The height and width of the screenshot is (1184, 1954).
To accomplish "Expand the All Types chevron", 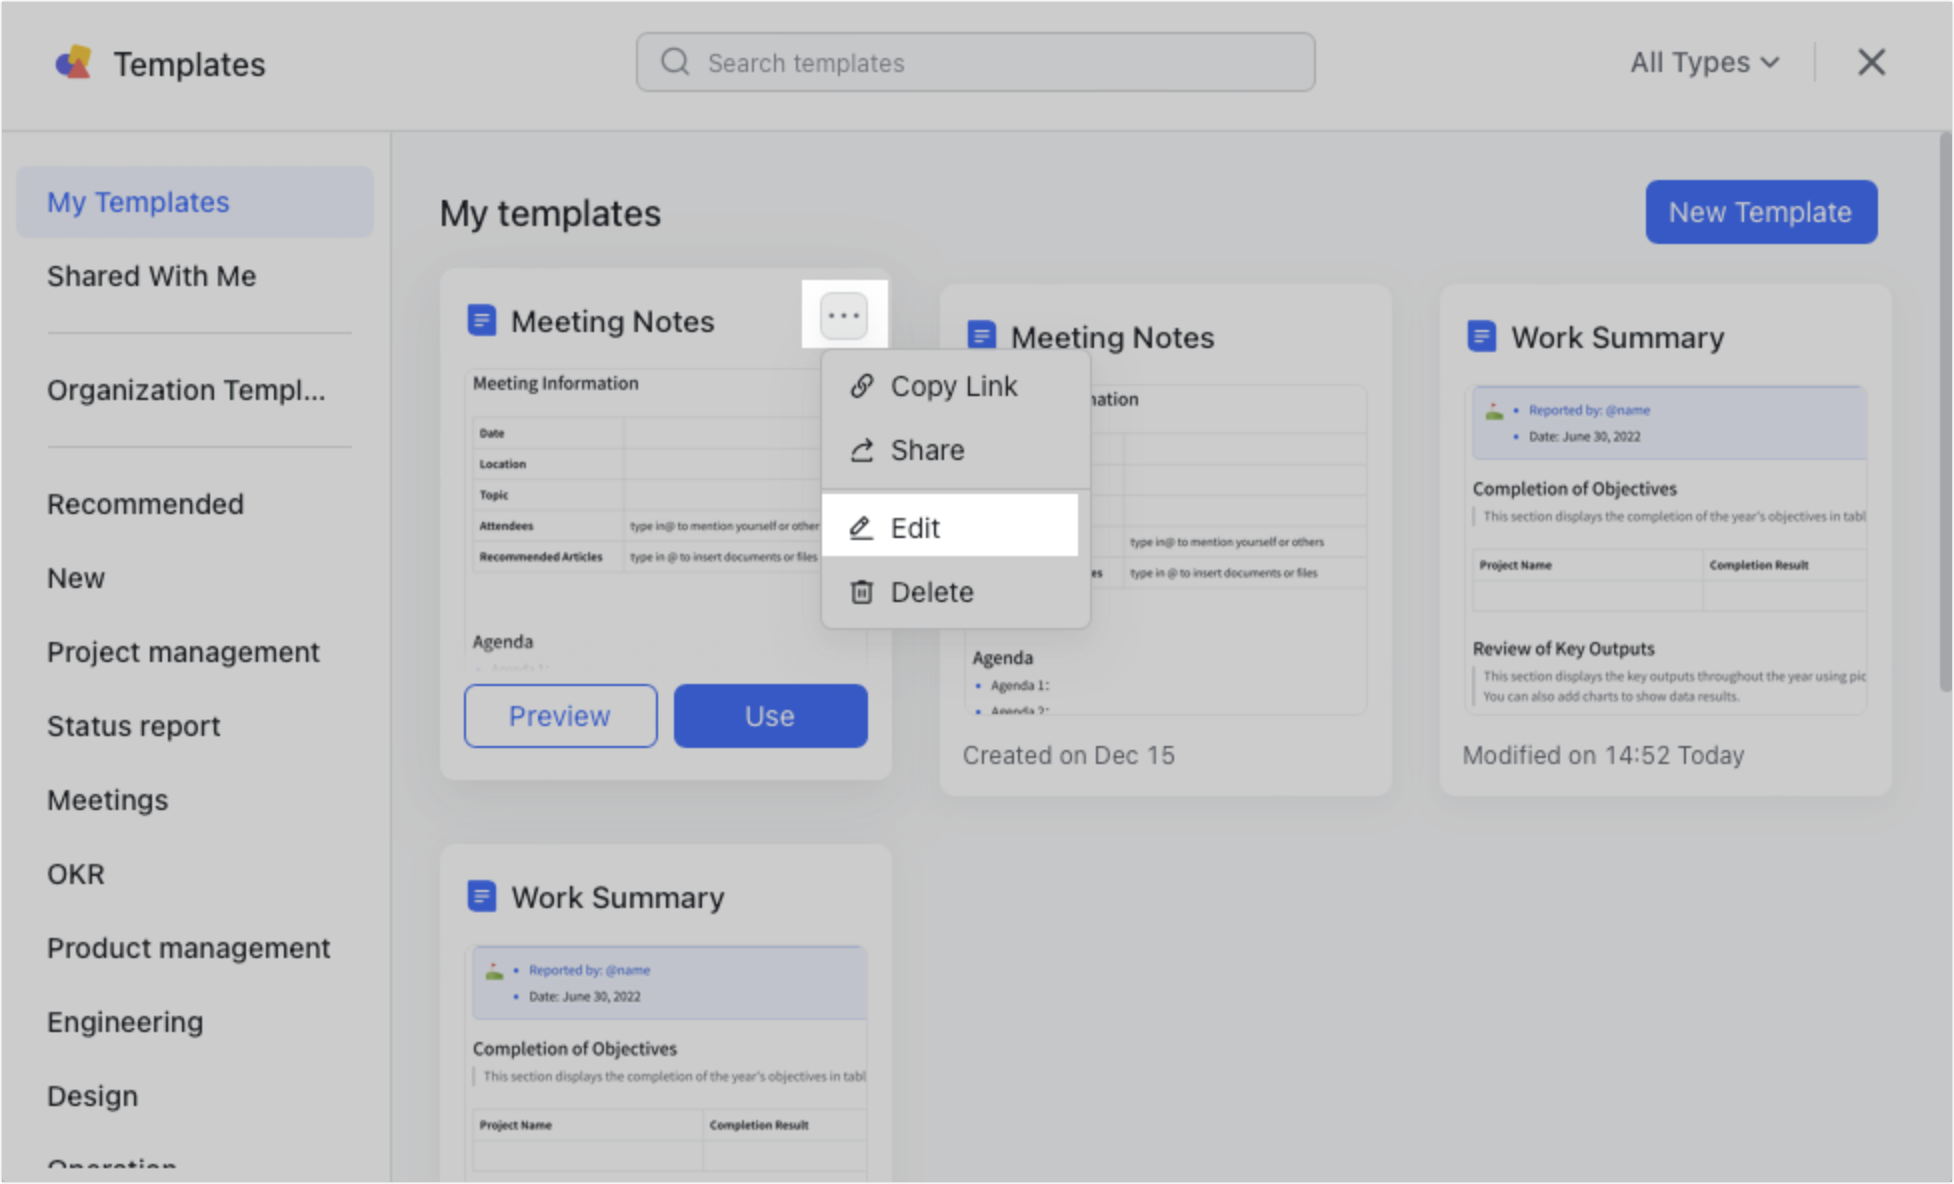I will point(1770,62).
